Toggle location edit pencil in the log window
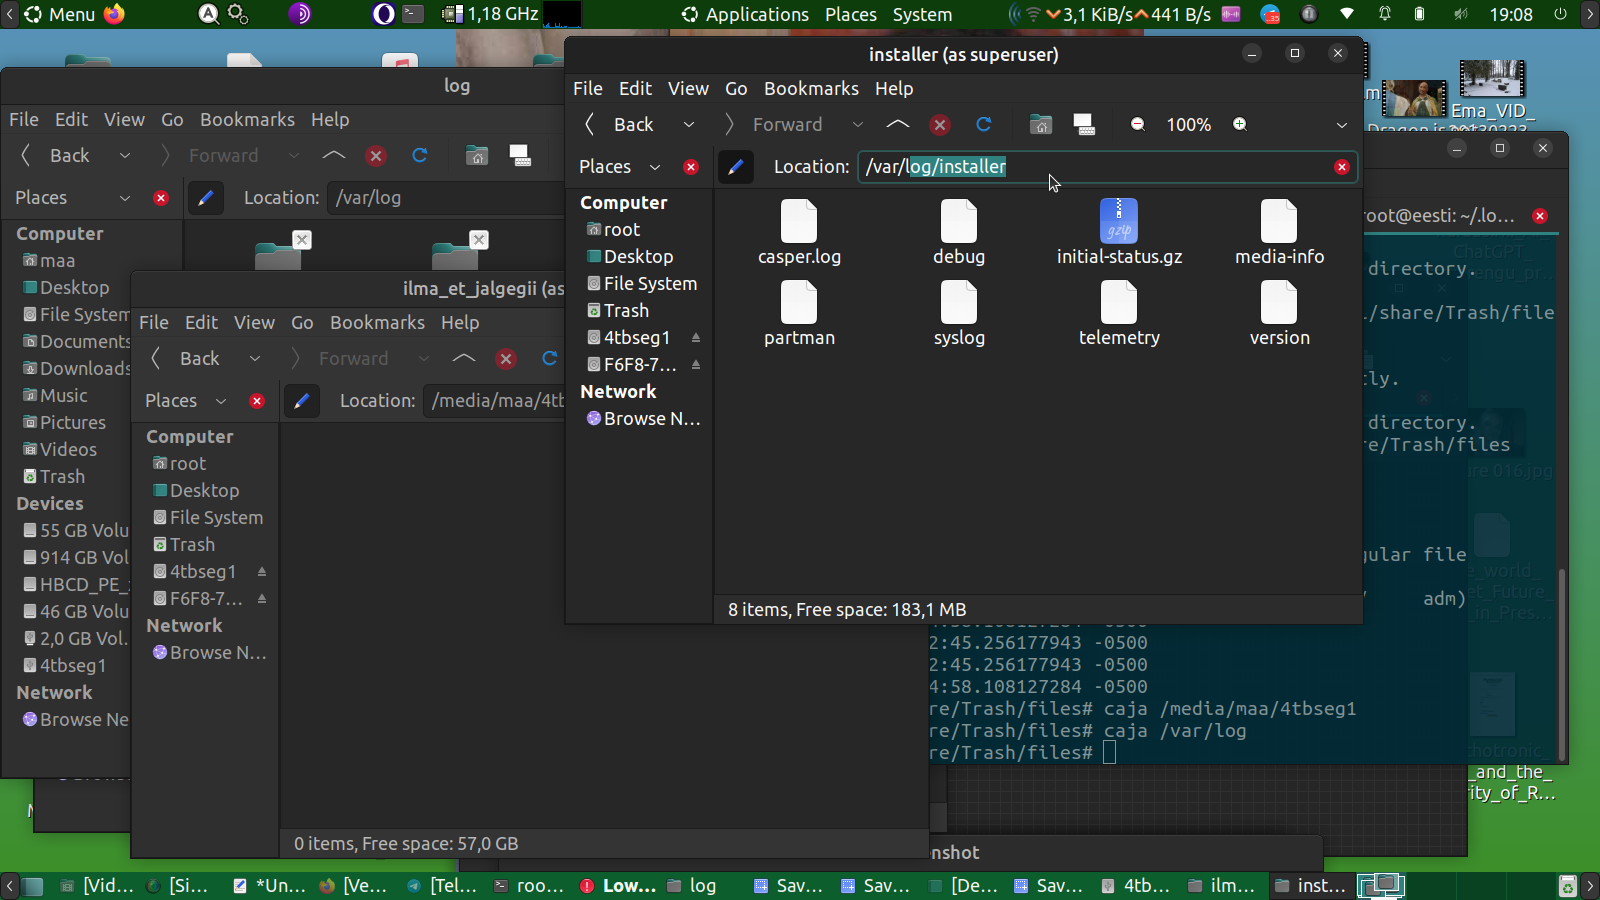The height and width of the screenshot is (900, 1600). tap(206, 198)
